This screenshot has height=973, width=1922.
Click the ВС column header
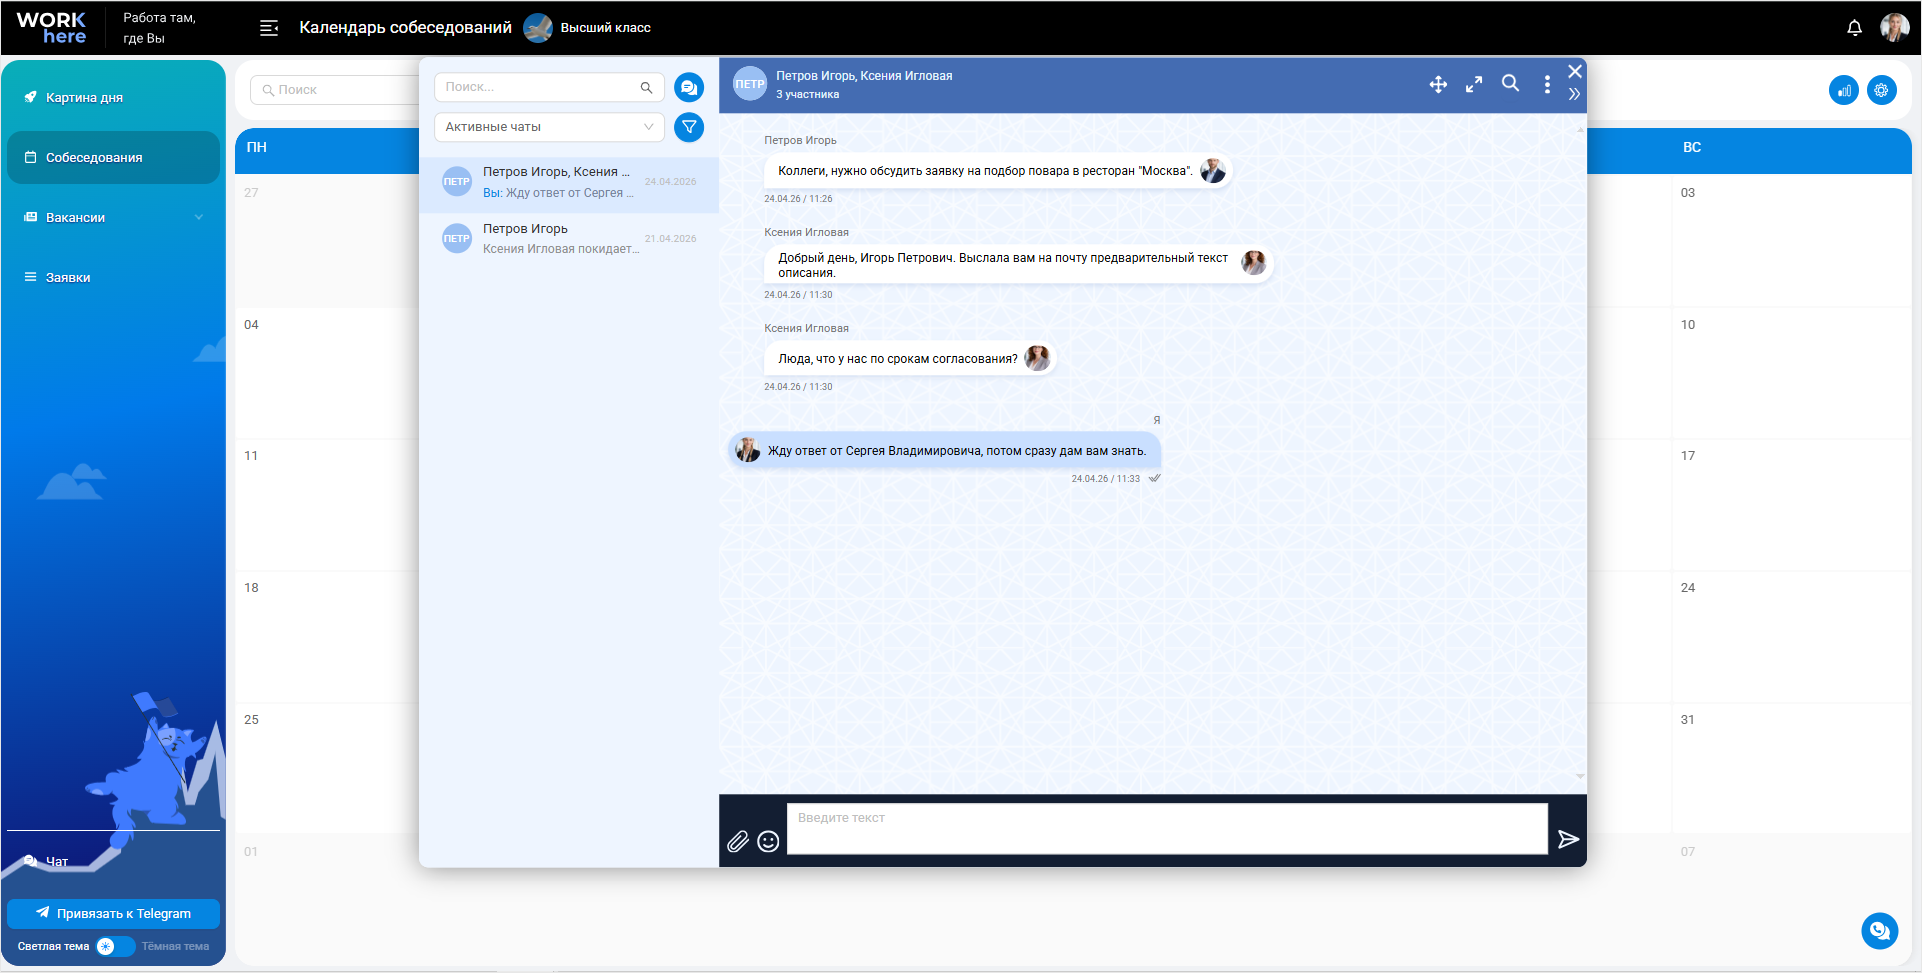(x=1692, y=147)
